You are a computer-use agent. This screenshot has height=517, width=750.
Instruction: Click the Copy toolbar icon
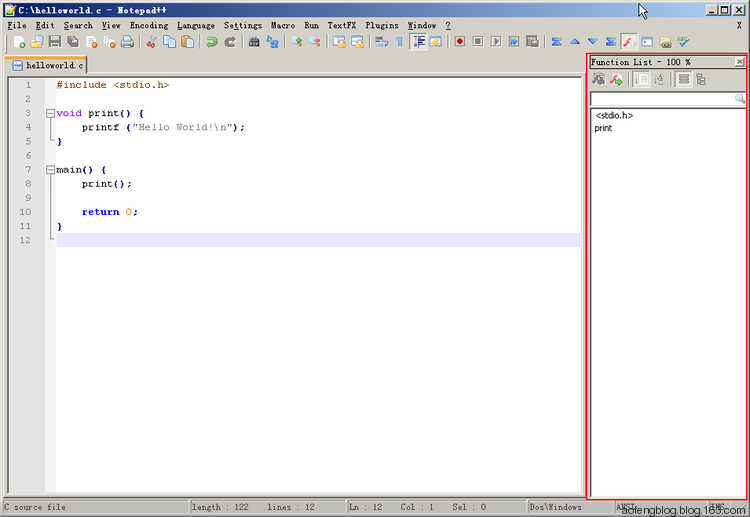(169, 42)
